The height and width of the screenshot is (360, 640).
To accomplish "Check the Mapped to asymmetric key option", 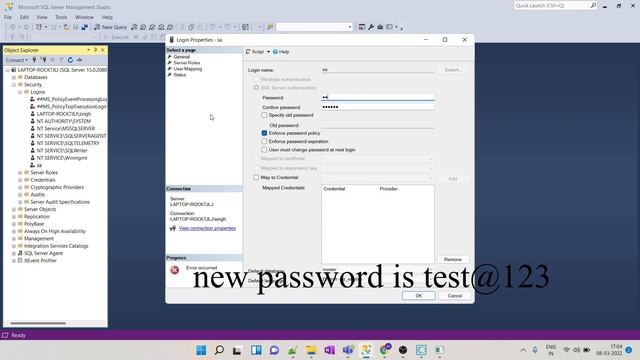I will 256,168.
